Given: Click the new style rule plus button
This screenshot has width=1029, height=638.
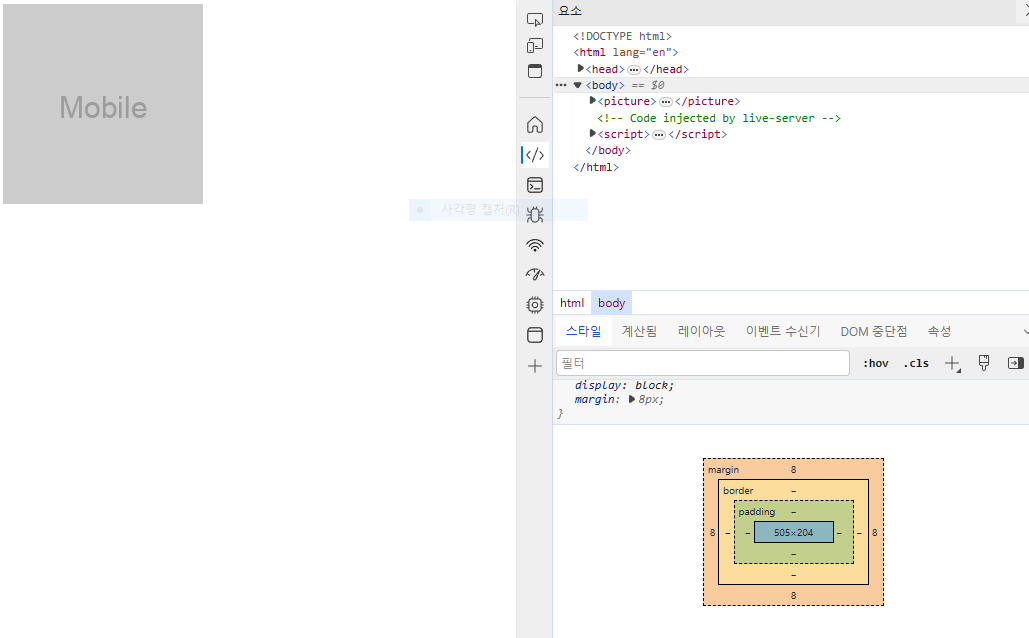Looking at the screenshot, I should (952, 363).
